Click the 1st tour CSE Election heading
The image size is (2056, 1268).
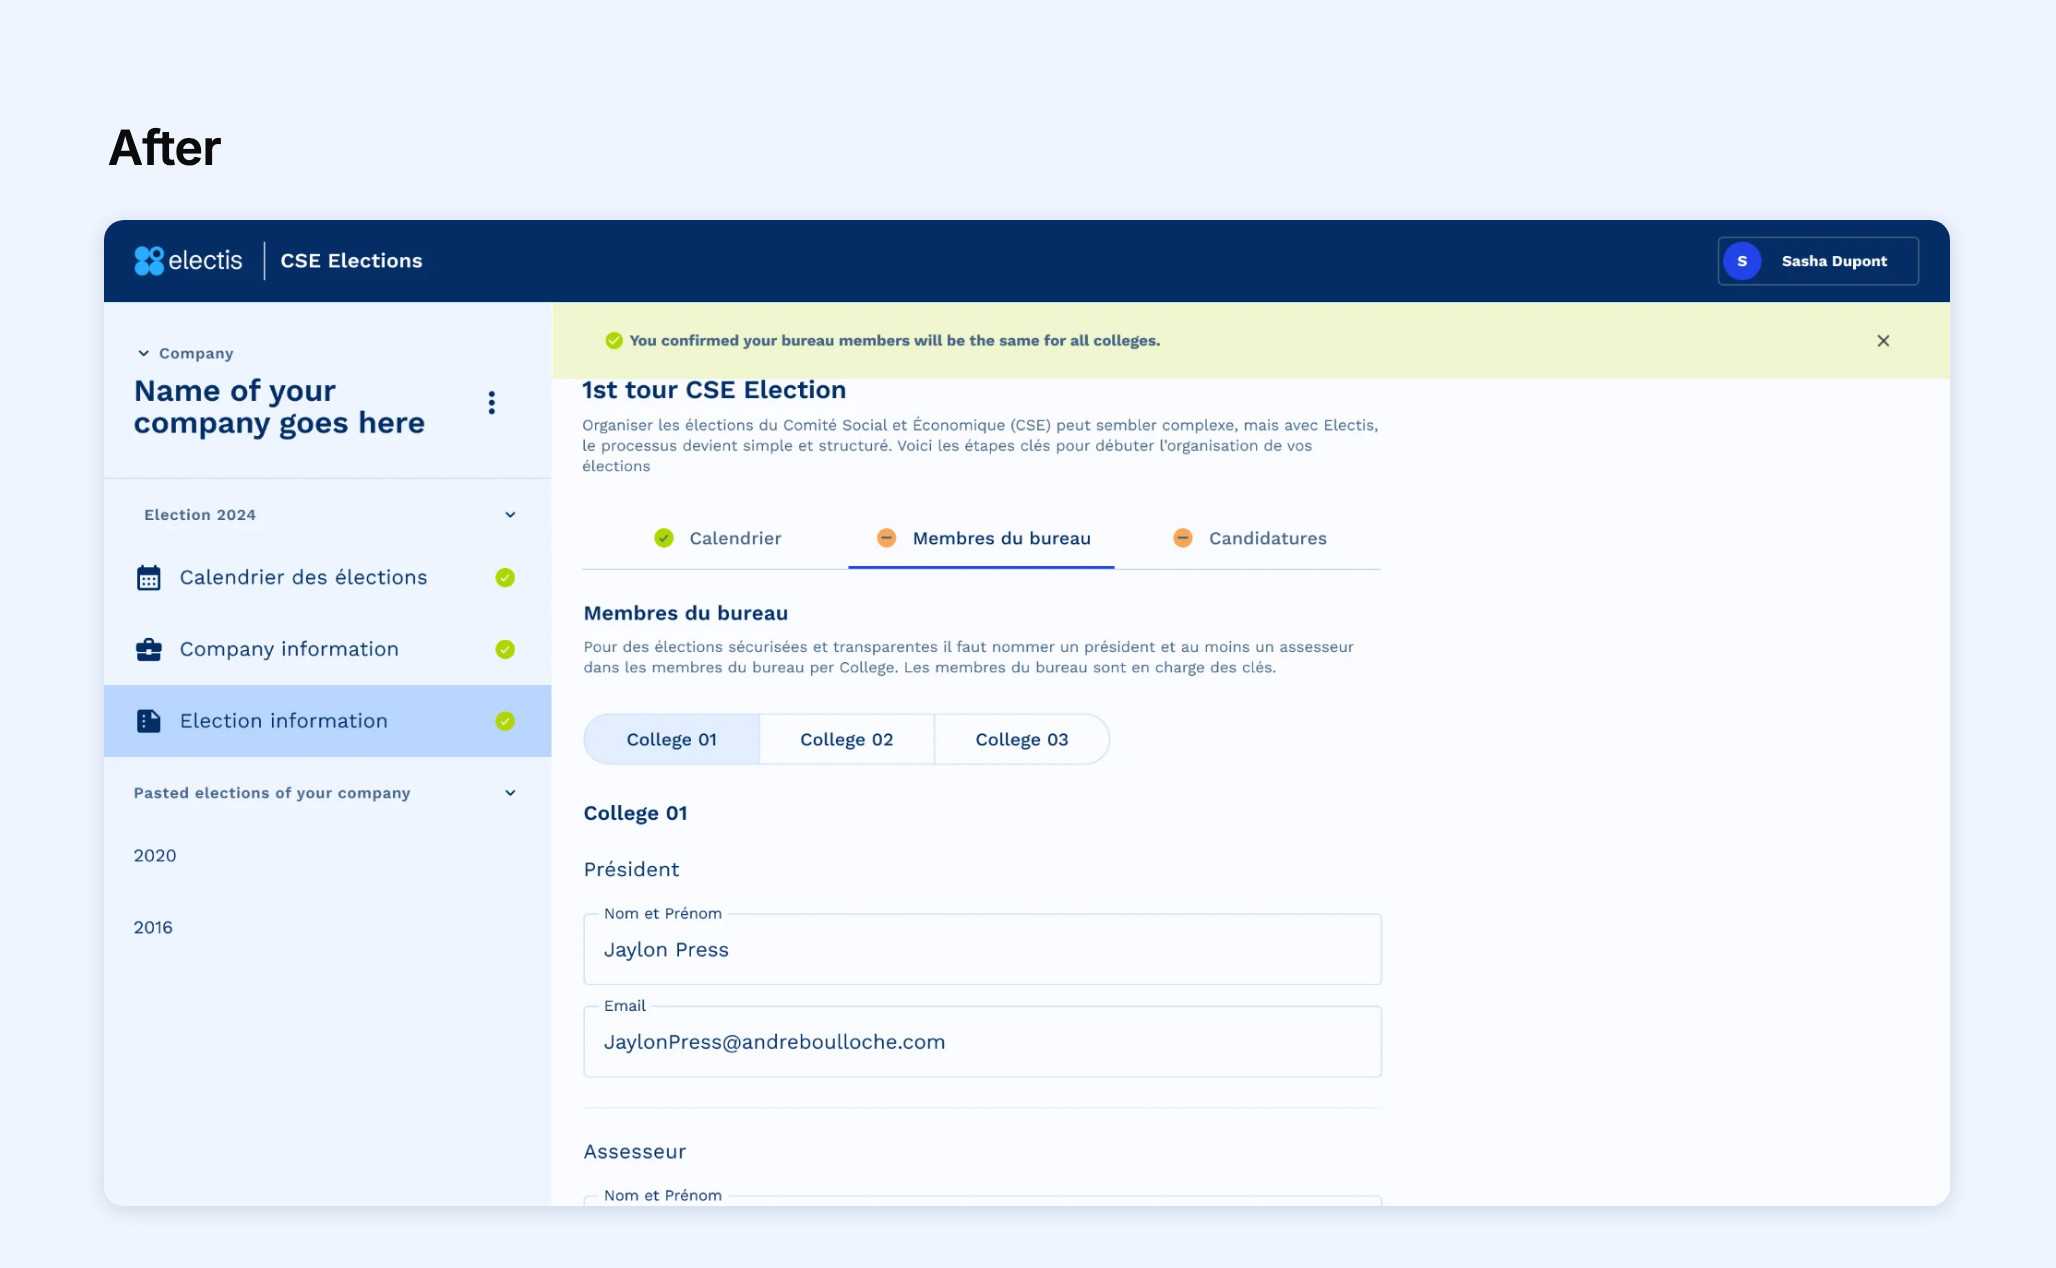(714, 390)
